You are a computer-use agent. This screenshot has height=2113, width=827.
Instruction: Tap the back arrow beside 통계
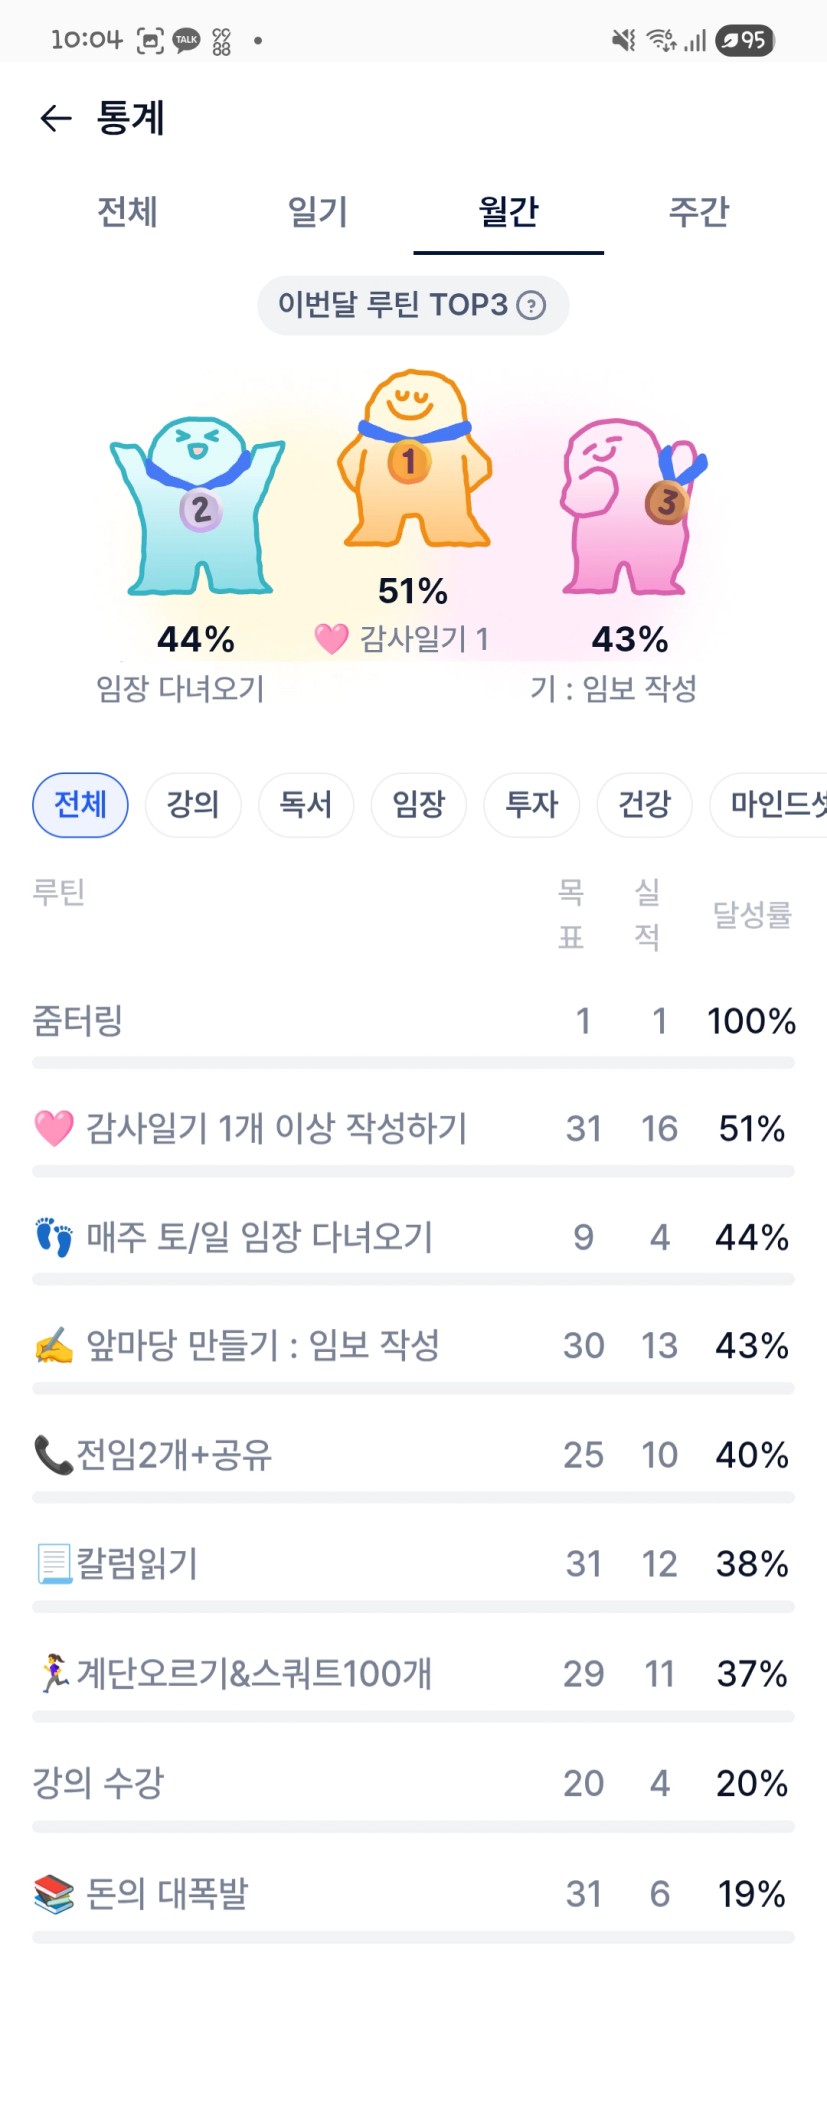[x=56, y=119]
